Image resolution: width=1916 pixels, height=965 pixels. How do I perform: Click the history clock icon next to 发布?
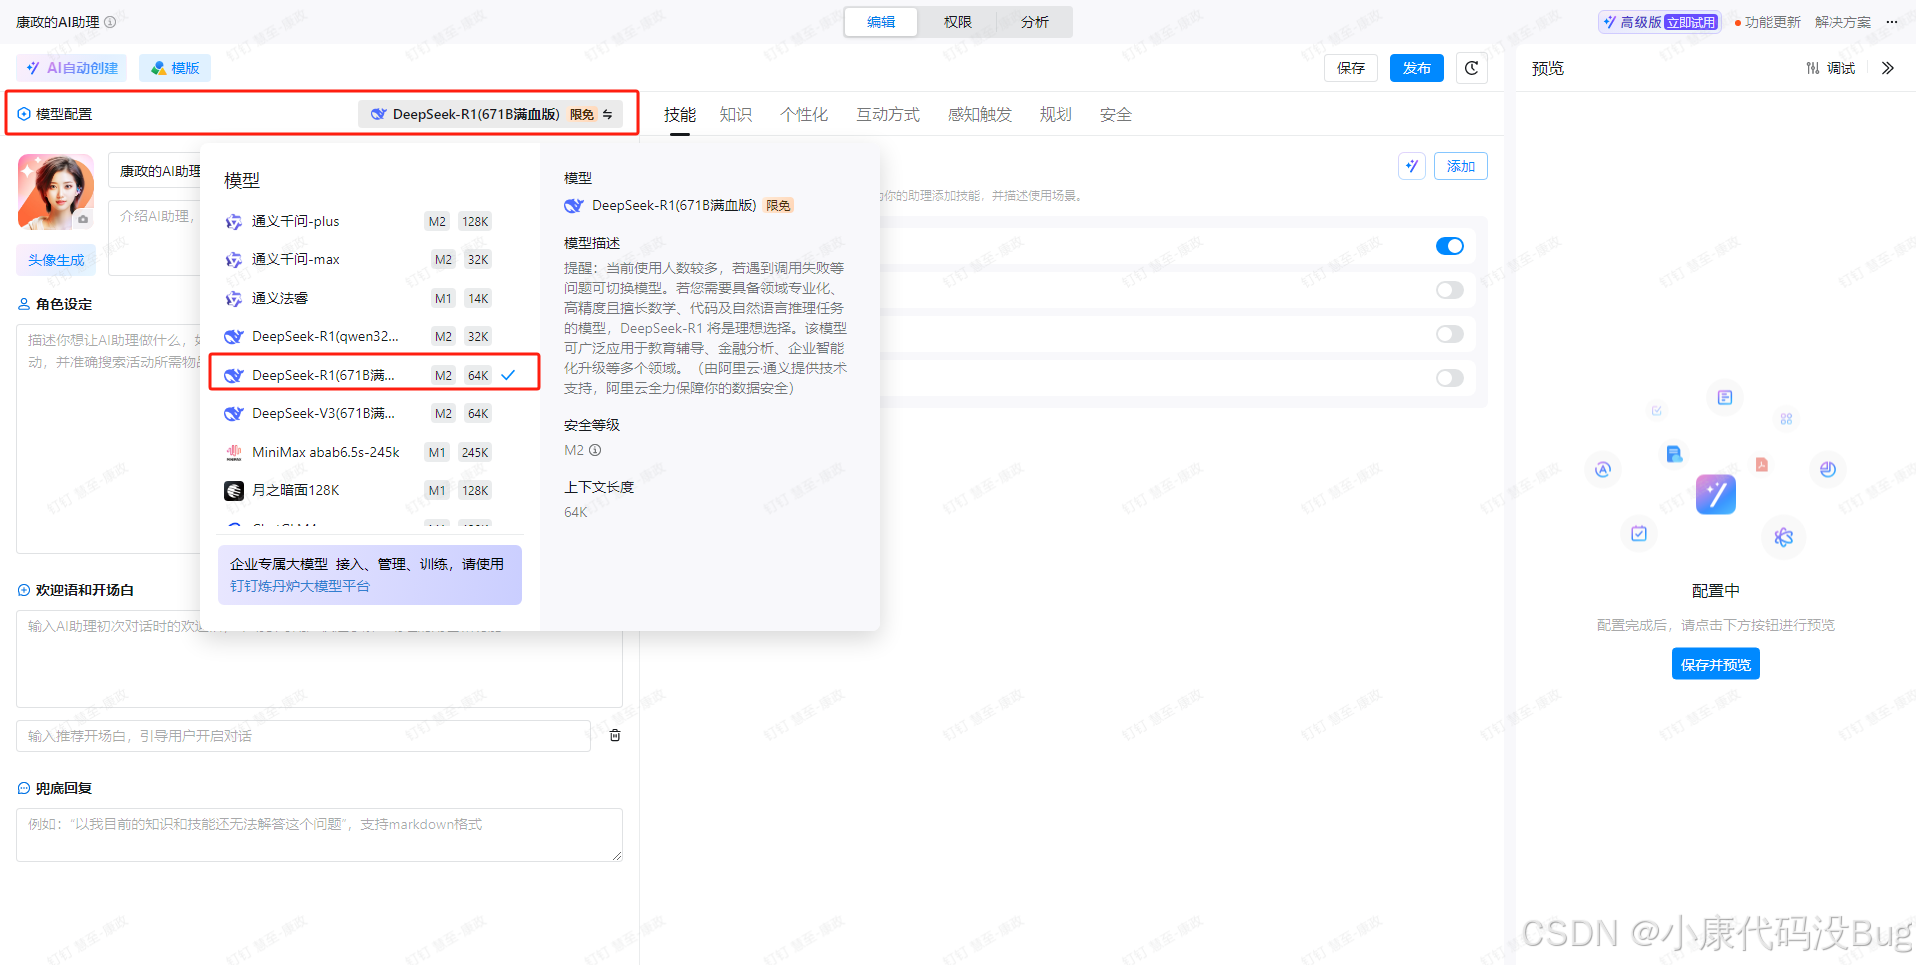point(1471,68)
